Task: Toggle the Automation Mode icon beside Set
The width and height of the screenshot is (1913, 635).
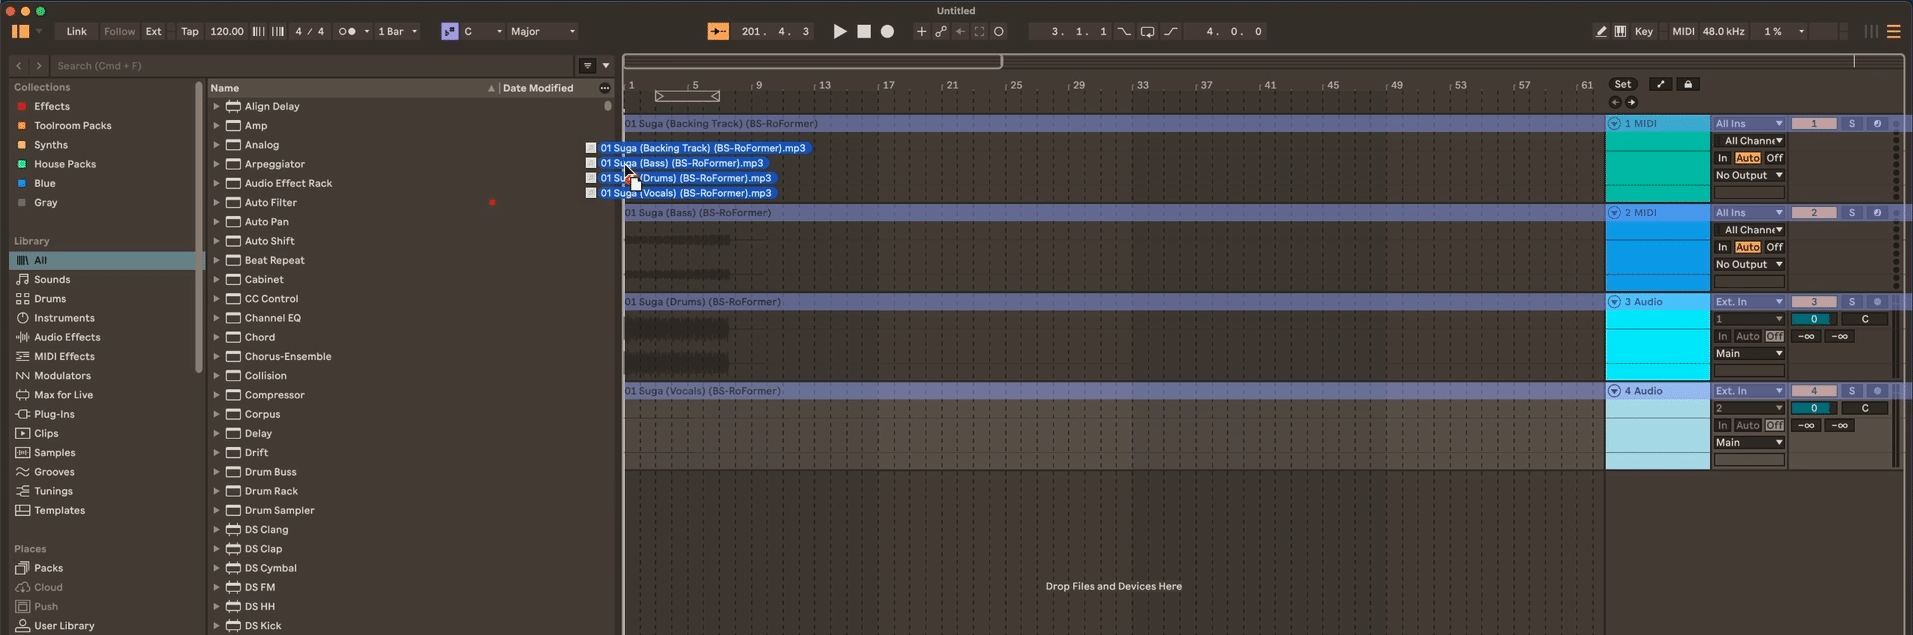Action: pyautogui.click(x=1660, y=85)
